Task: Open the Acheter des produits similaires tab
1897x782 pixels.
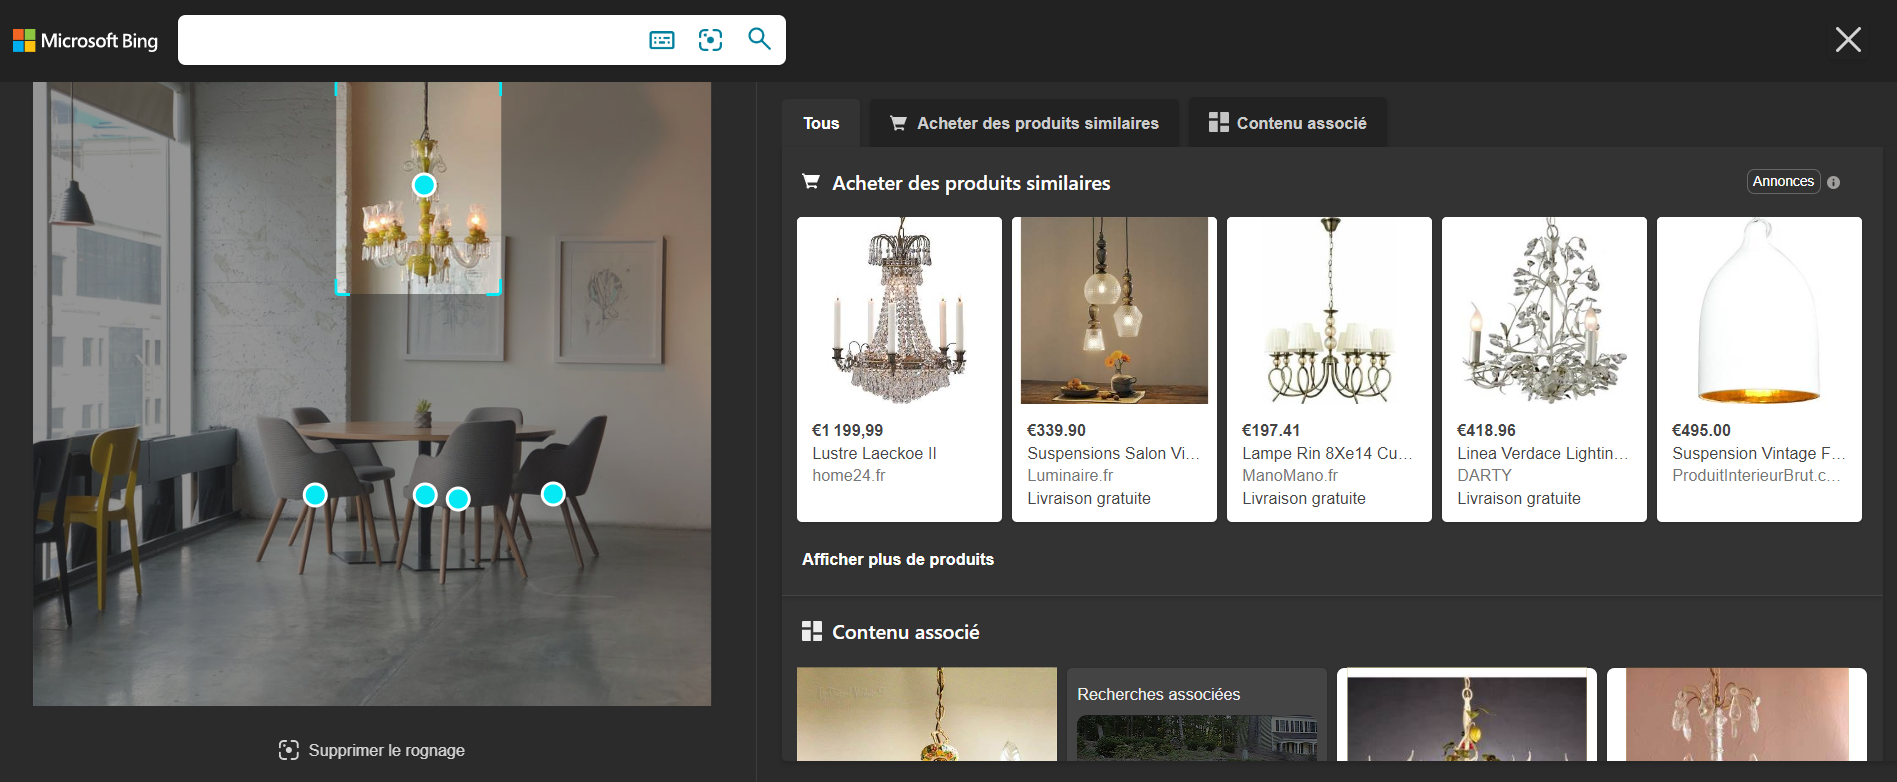Action: point(1024,123)
